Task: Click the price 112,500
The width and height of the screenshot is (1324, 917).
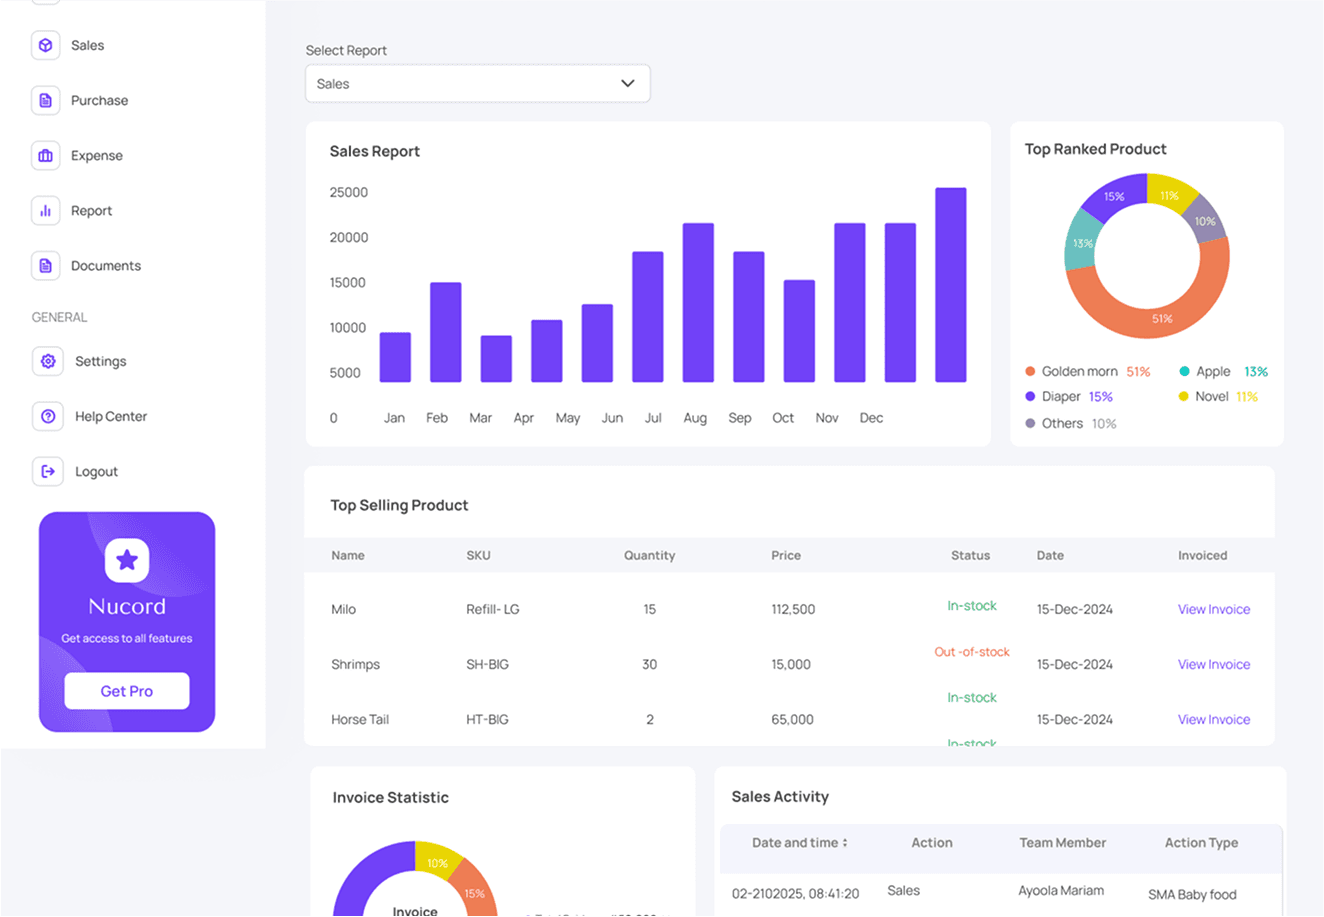Action: point(793,609)
